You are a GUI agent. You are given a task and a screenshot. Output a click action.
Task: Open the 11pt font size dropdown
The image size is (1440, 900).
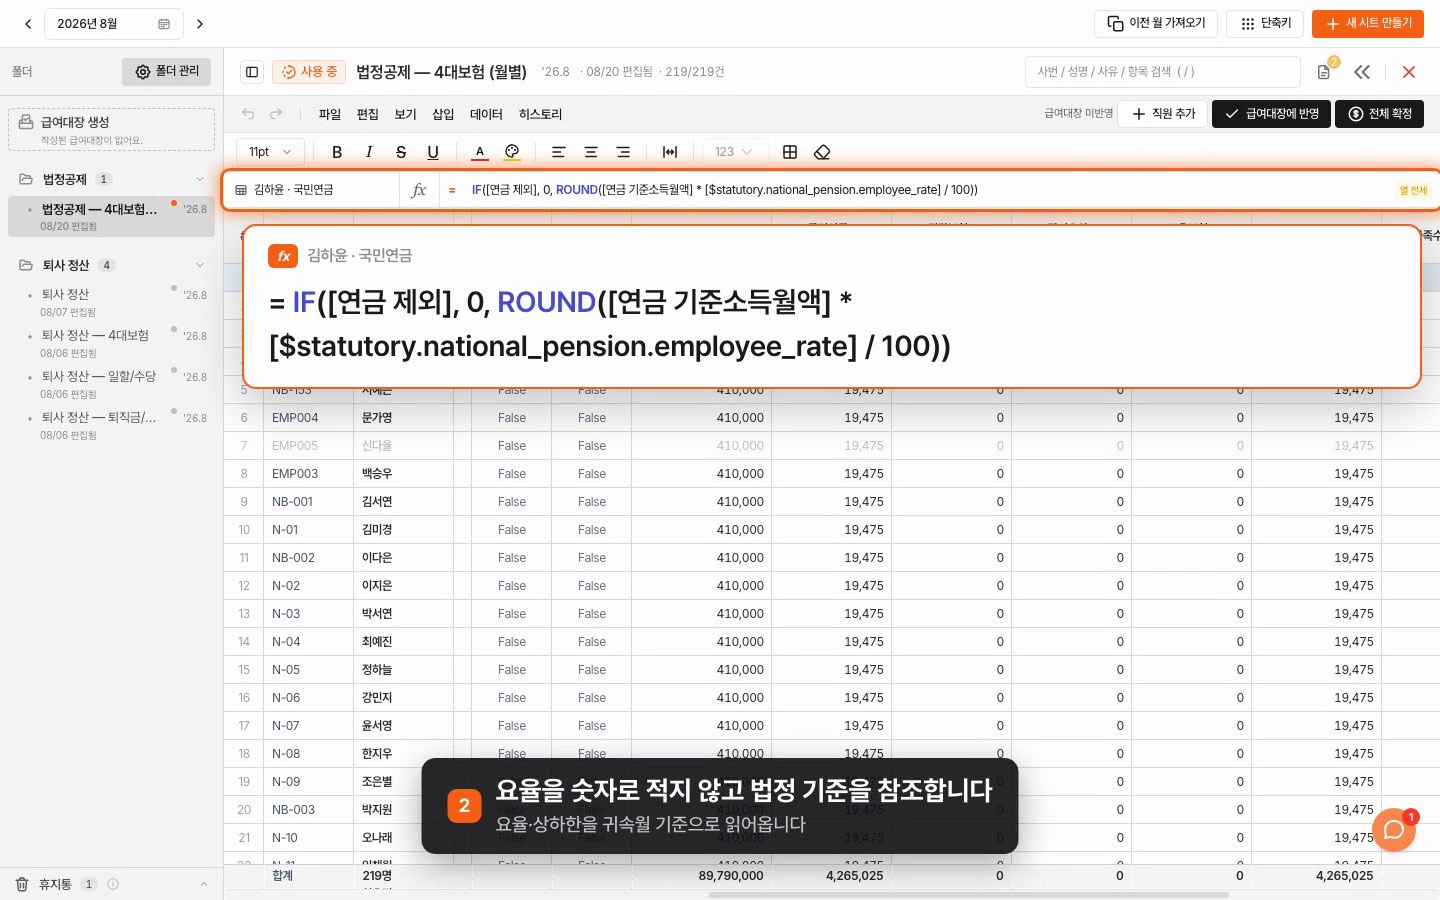click(x=270, y=152)
